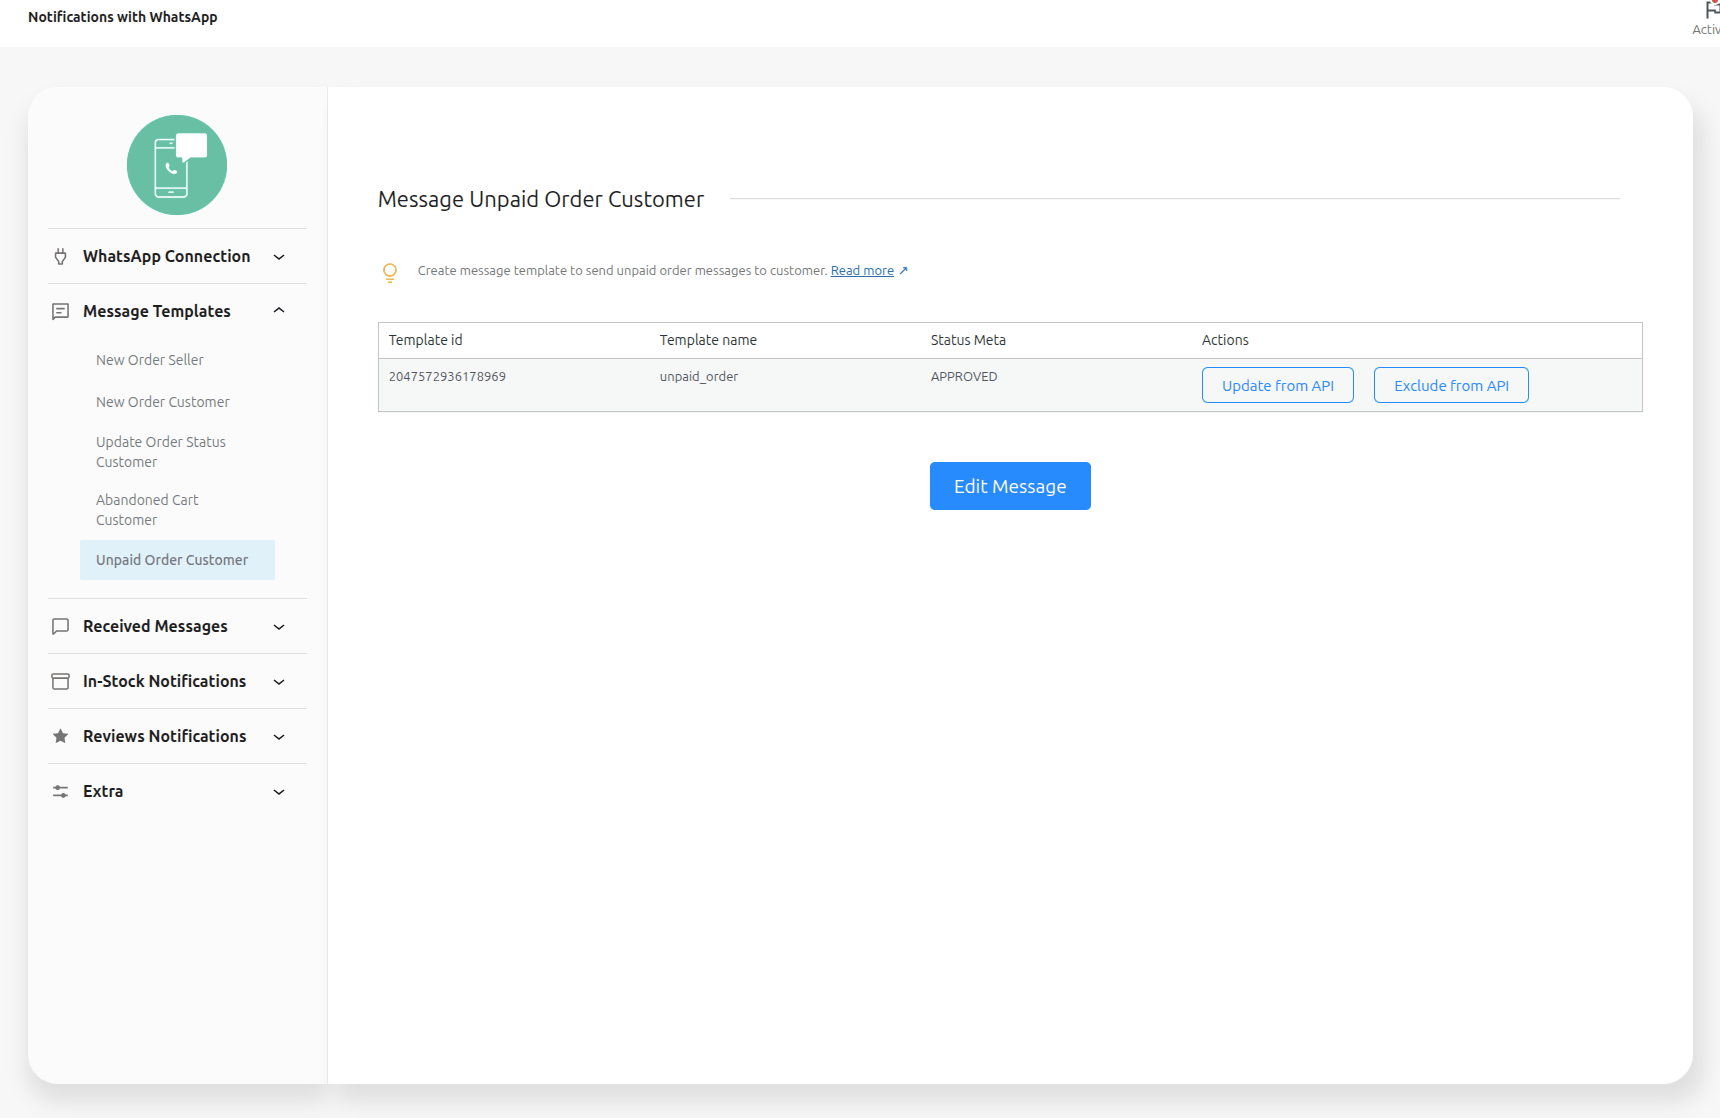The height and width of the screenshot is (1118, 1720).
Task: Click the Reviews Notifications star icon
Action: coord(60,737)
